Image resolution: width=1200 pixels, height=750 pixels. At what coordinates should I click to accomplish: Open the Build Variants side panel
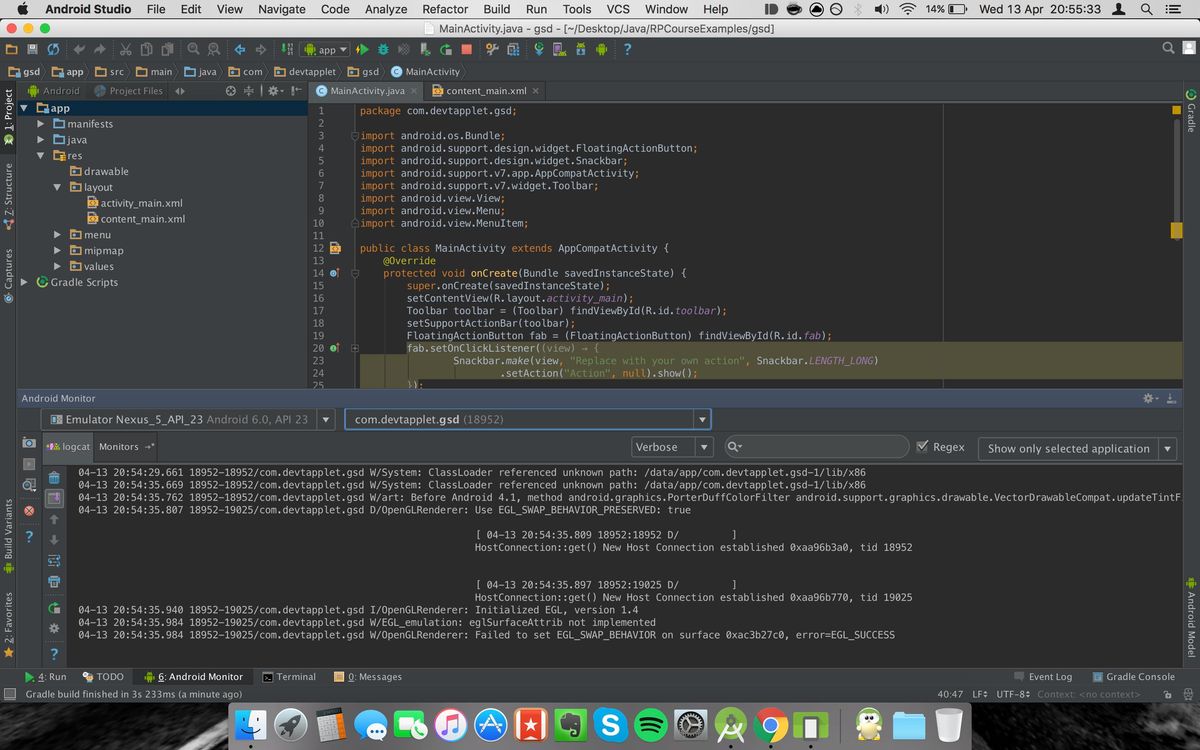tap(9, 538)
